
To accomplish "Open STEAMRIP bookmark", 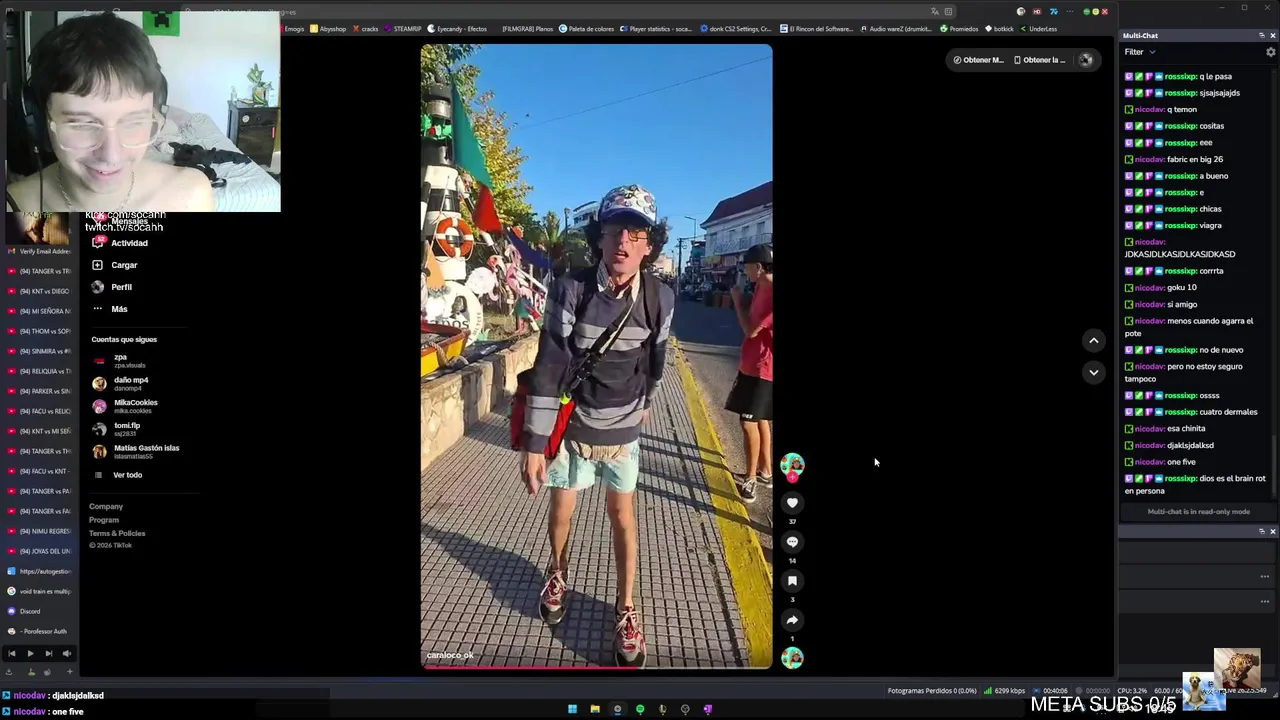I will (x=403, y=29).
